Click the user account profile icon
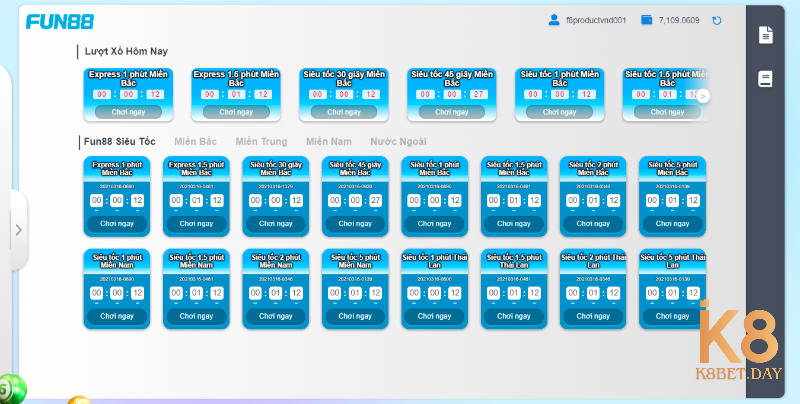Image resolution: width=800 pixels, height=404 pixels. click(554, 20)
